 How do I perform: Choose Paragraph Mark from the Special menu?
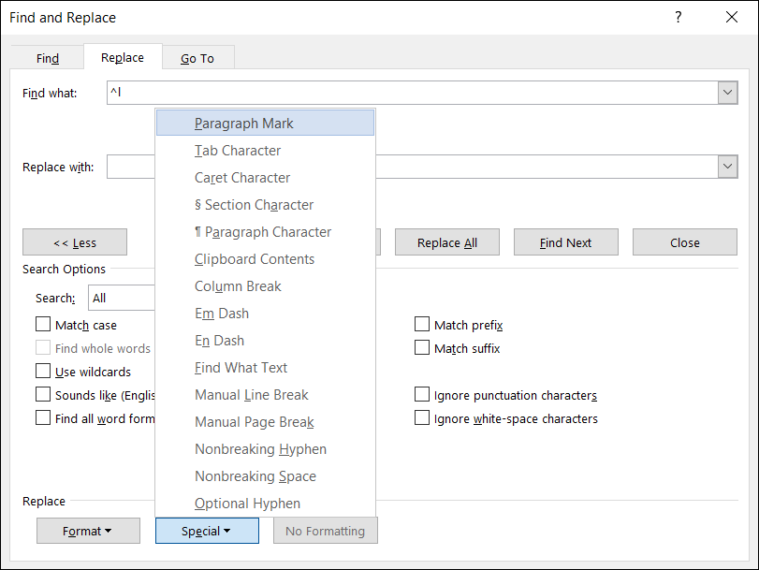point(265,123)
